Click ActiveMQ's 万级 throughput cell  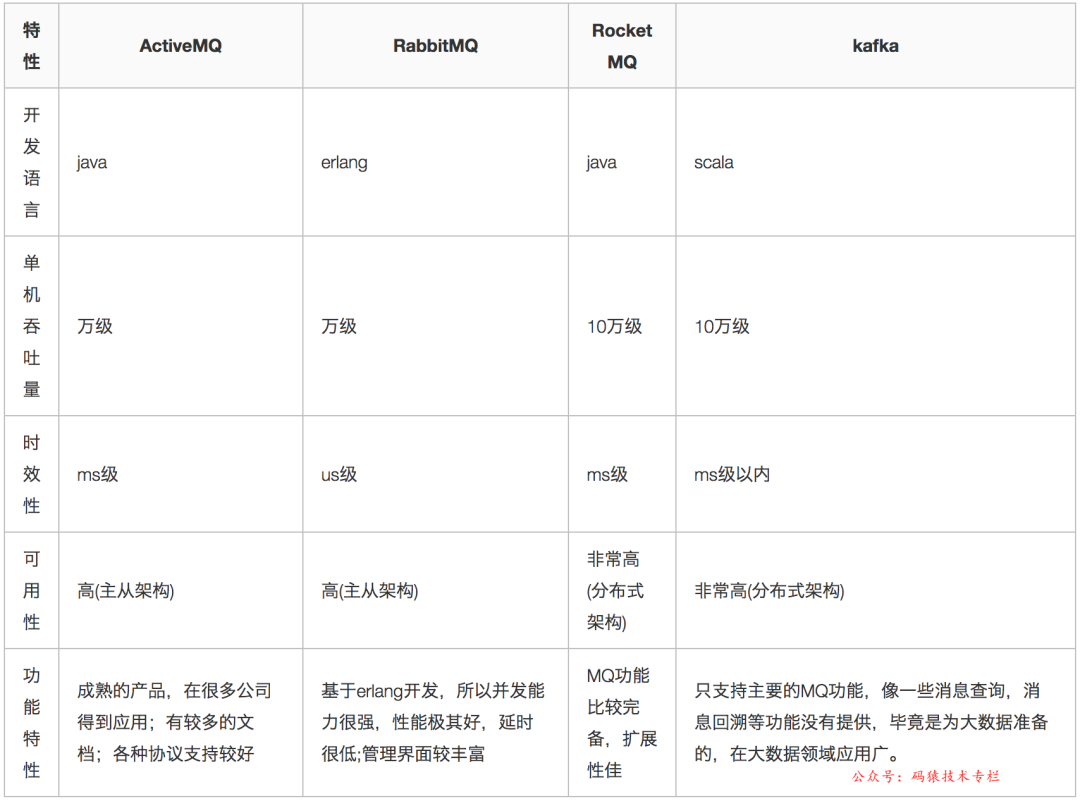[95, 326]
